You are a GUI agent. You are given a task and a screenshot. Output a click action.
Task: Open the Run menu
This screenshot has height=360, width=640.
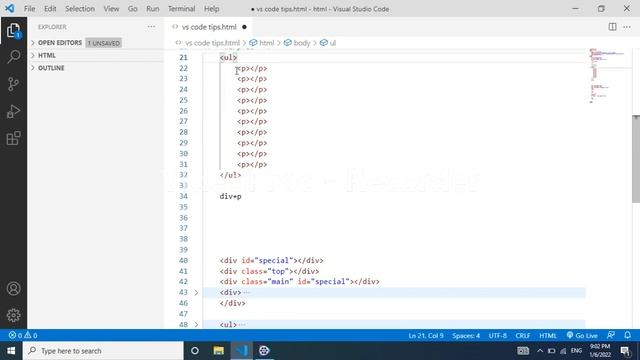pyautogui.click(x=153, y=9)
